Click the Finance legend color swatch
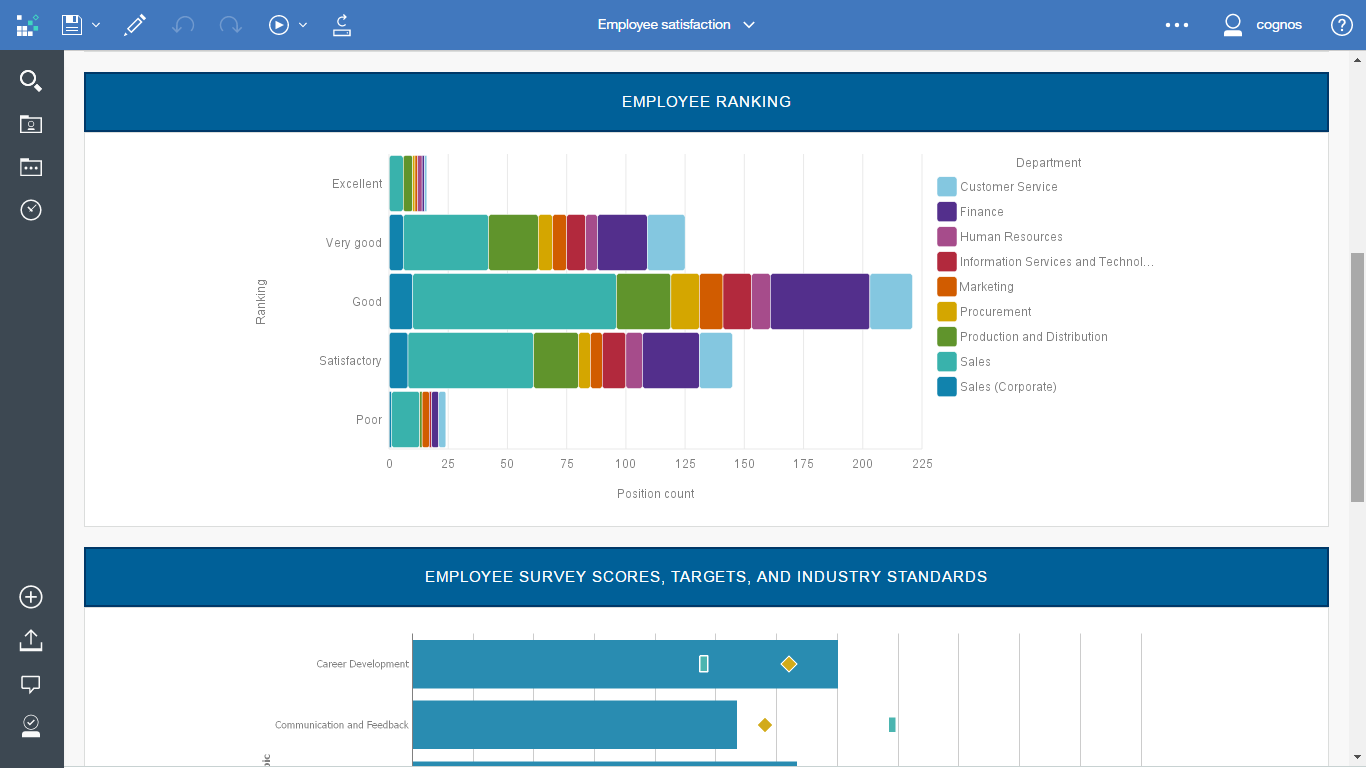This screenshot has width=1366, height=768. point(946,212)
